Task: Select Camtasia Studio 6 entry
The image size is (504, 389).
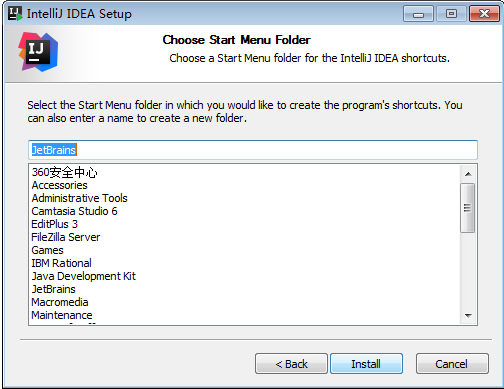Action: point(74,211)
